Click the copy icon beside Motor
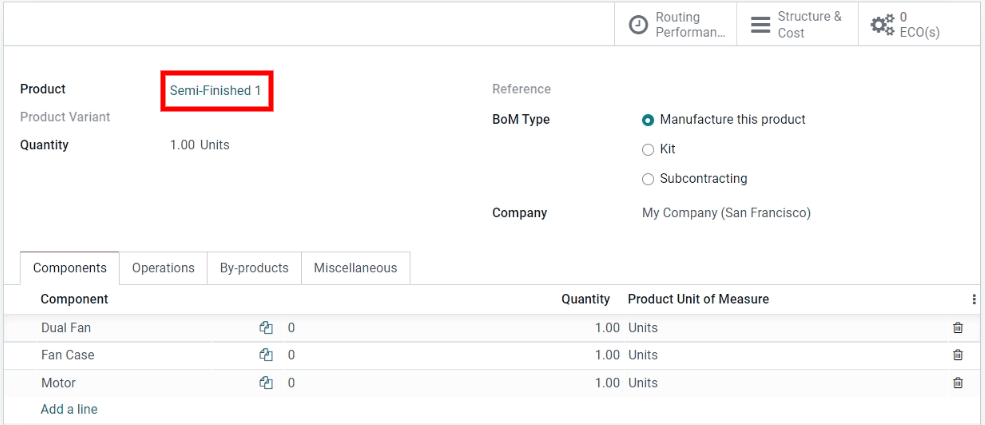 click(266, 383)
